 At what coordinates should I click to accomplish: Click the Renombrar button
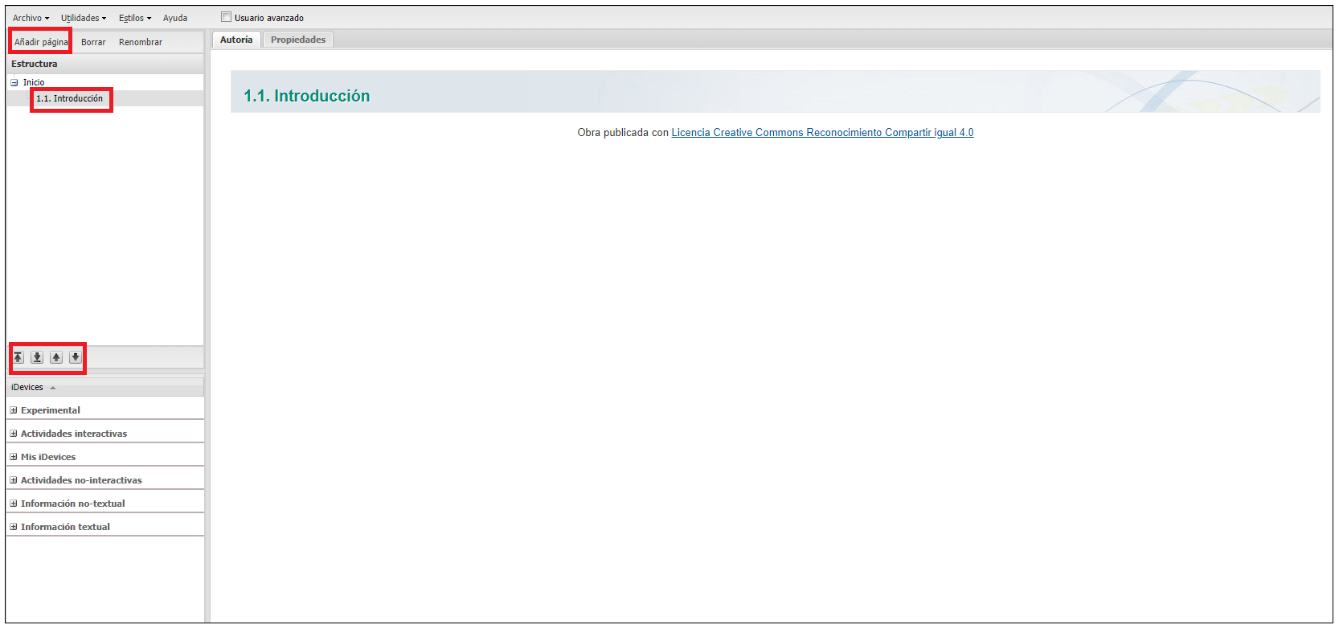click(140, 42)
